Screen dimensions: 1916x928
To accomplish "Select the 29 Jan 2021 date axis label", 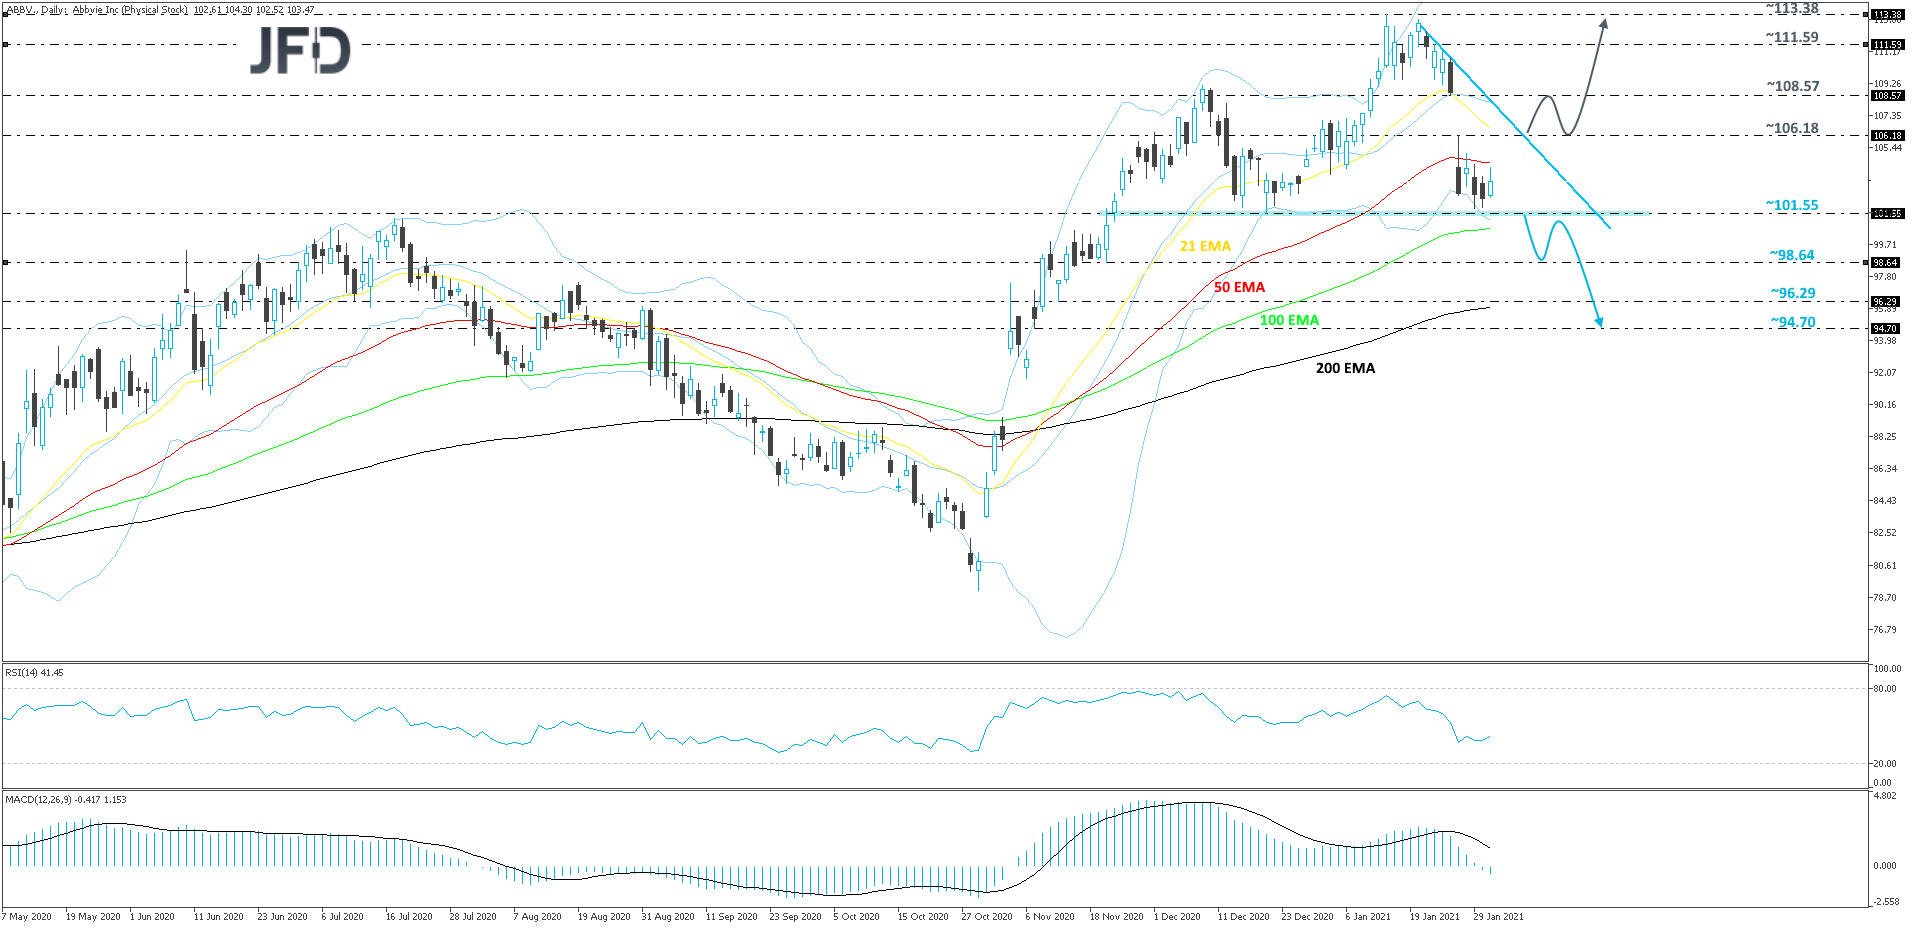I will pyautogui.click(x=1498, y=915).
